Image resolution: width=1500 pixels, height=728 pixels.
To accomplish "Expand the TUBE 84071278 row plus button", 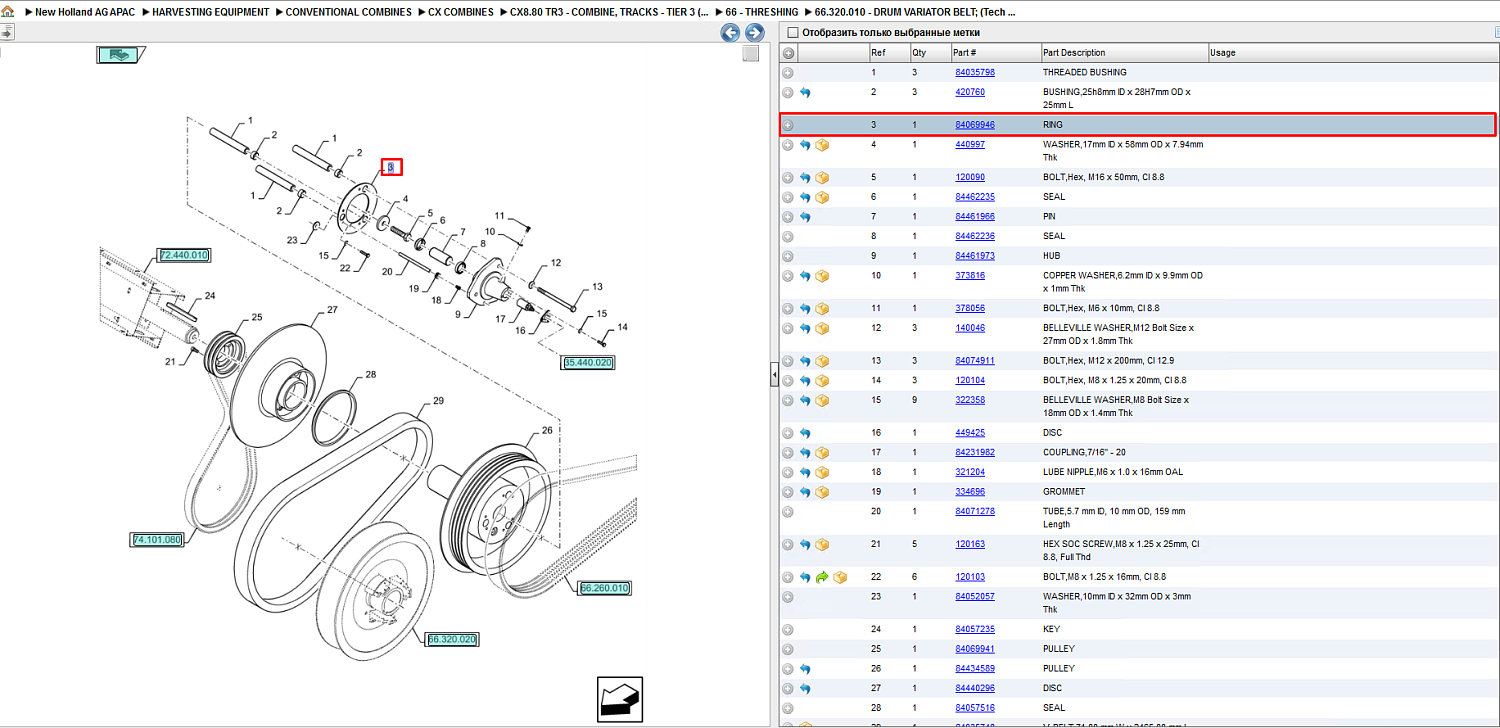I will [788, 512].
